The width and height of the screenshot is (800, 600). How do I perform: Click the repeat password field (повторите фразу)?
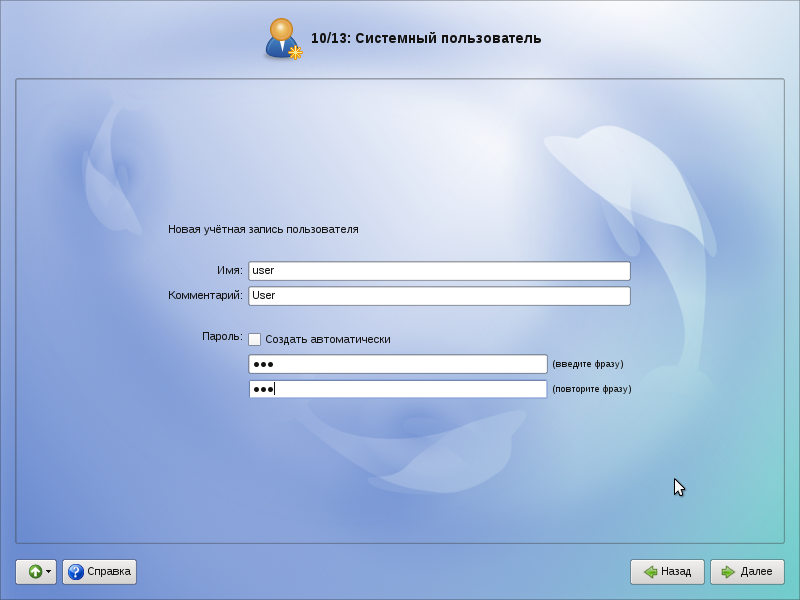(x=397, y=389)
